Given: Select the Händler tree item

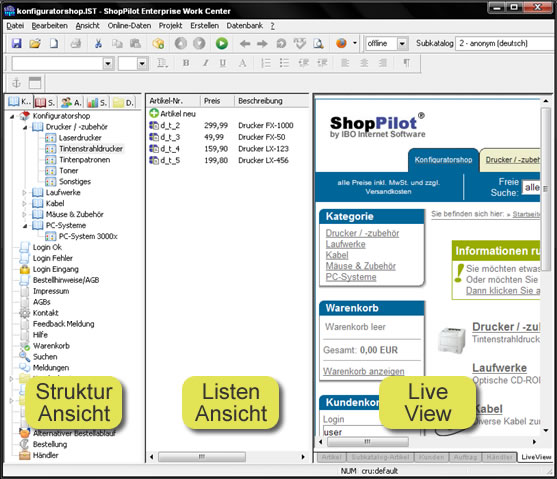Looking at the screenshot, I should (x=45, y=455).
